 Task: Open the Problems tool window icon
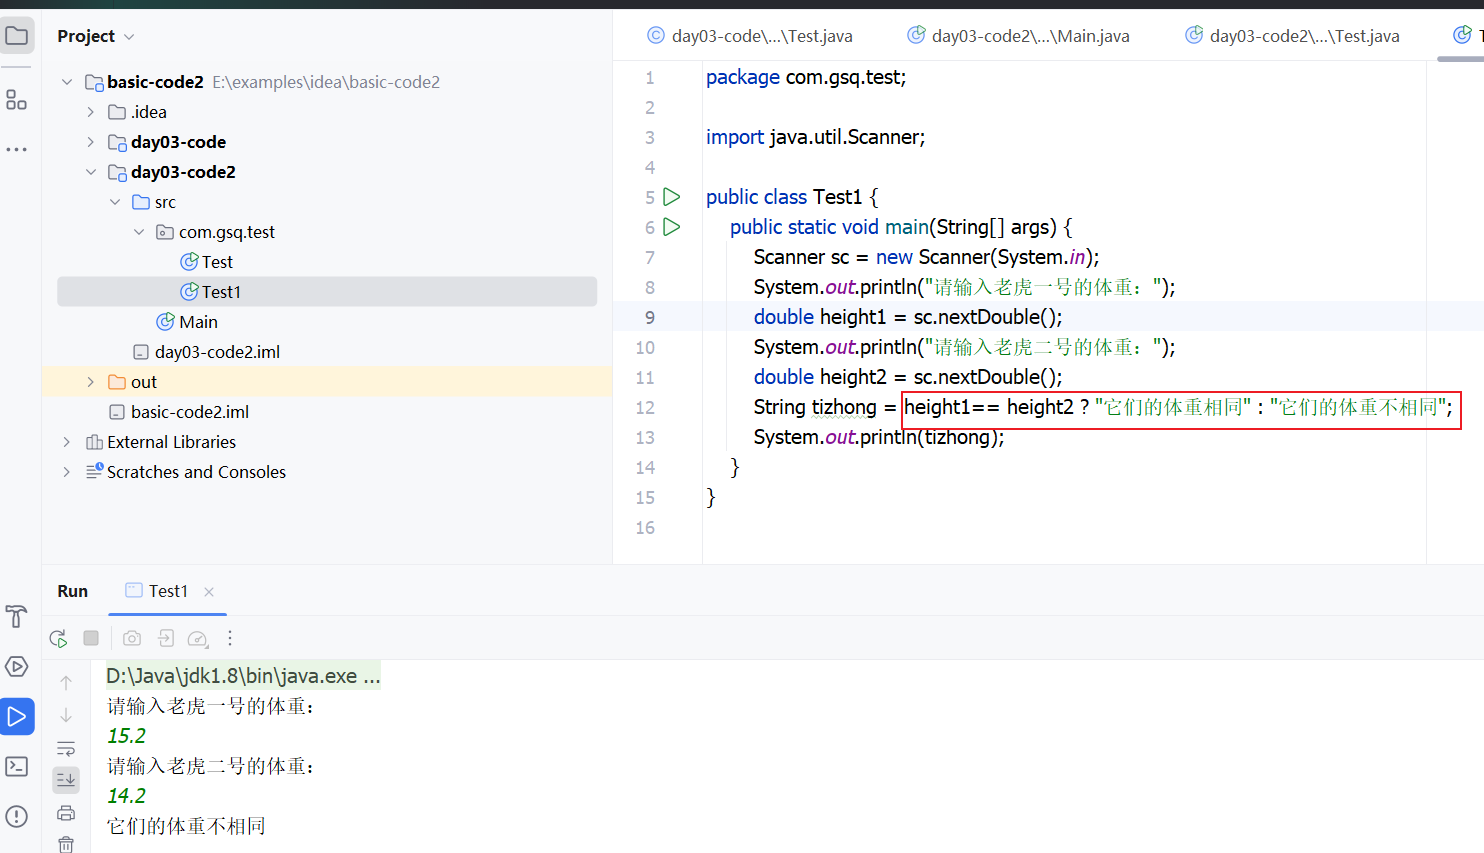click(x=16, y=816)
